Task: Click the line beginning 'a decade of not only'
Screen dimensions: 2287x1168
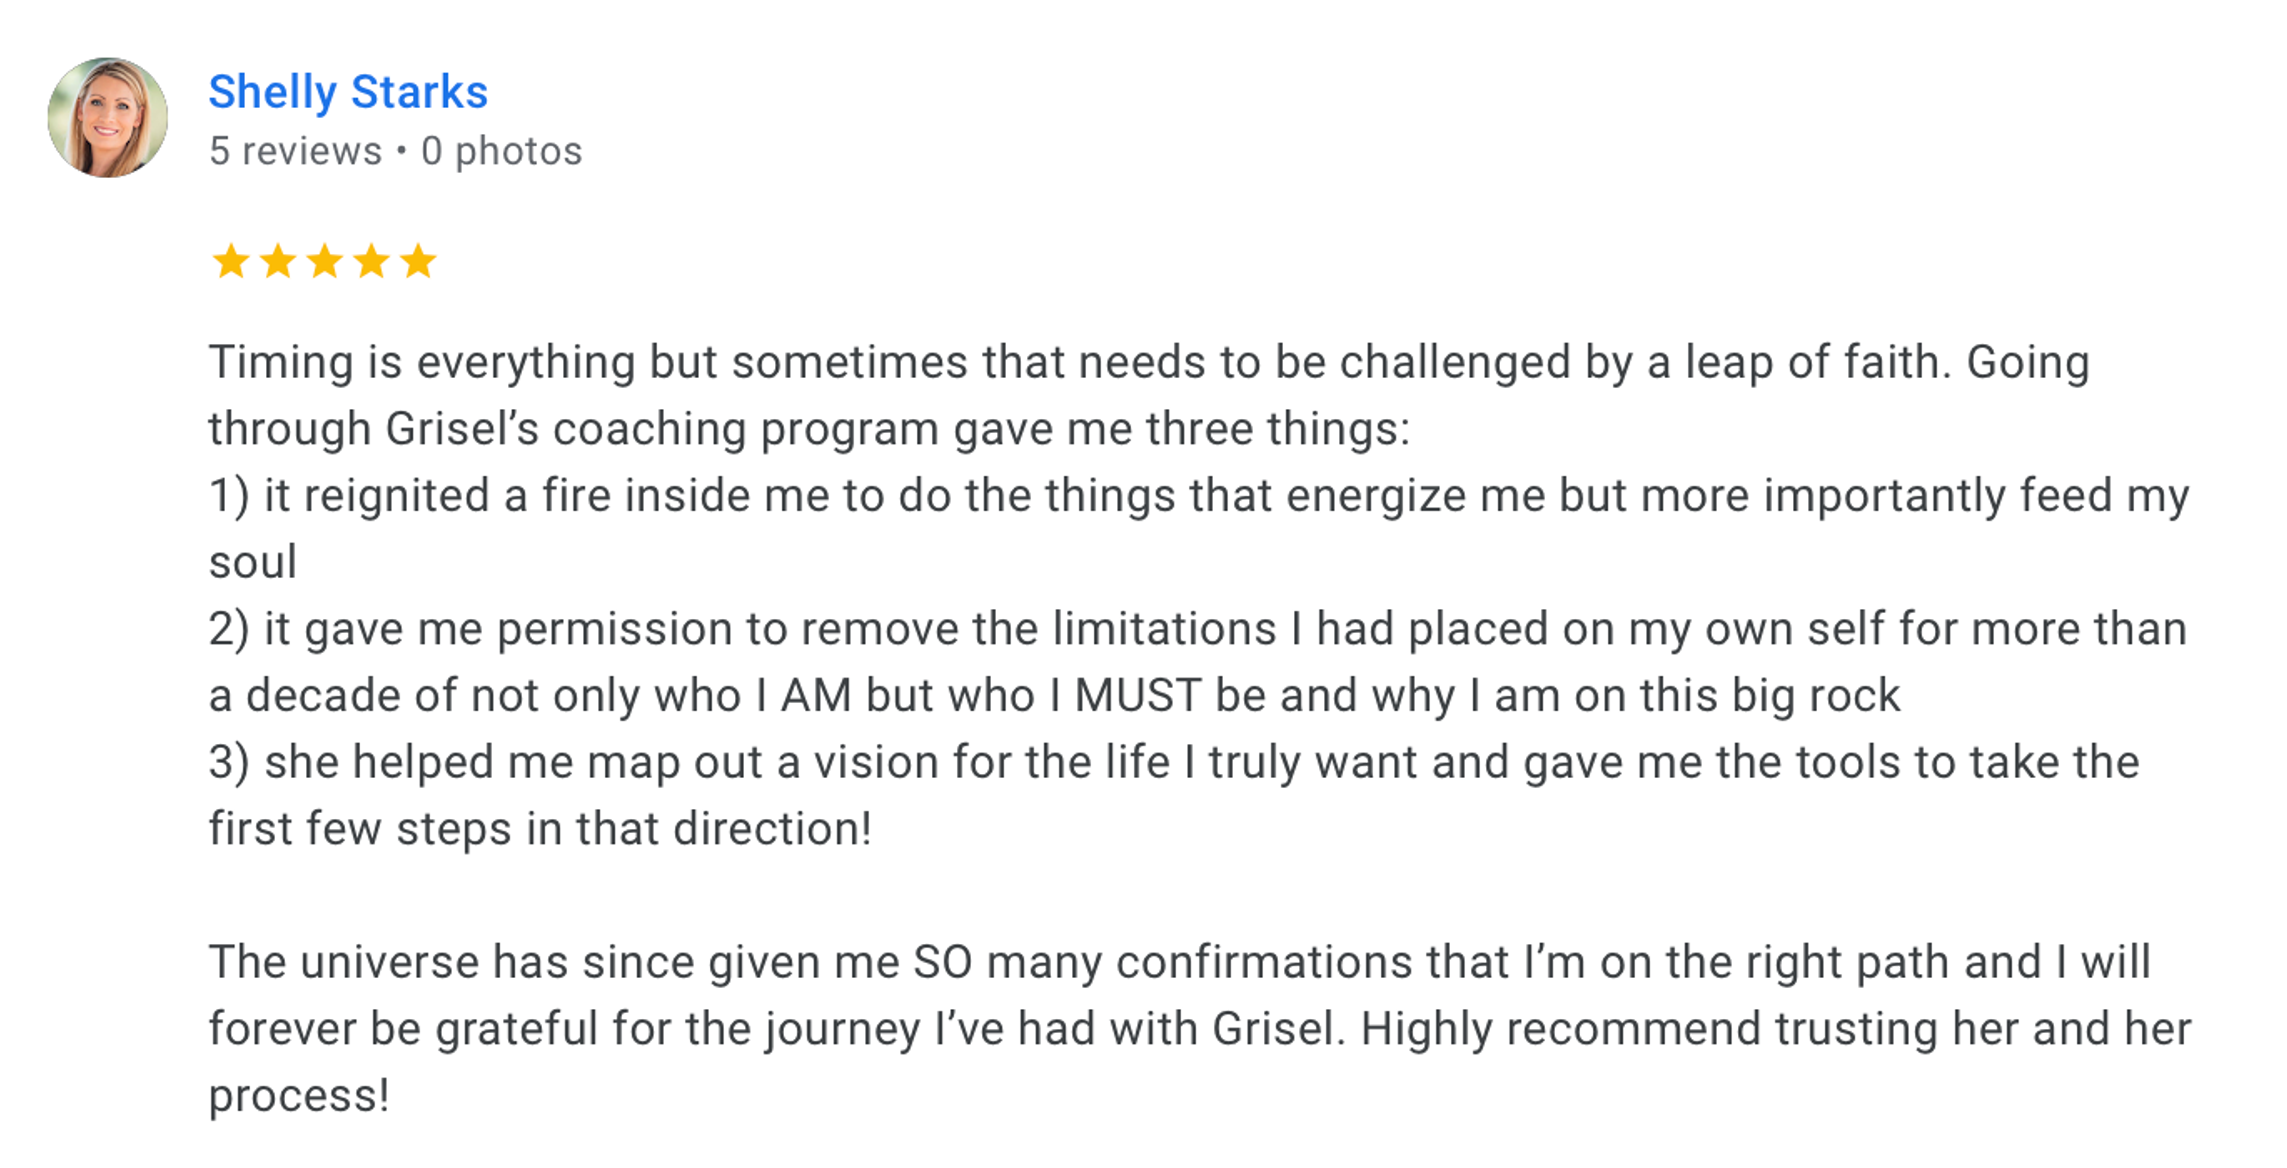Action: pos(1054,696)
